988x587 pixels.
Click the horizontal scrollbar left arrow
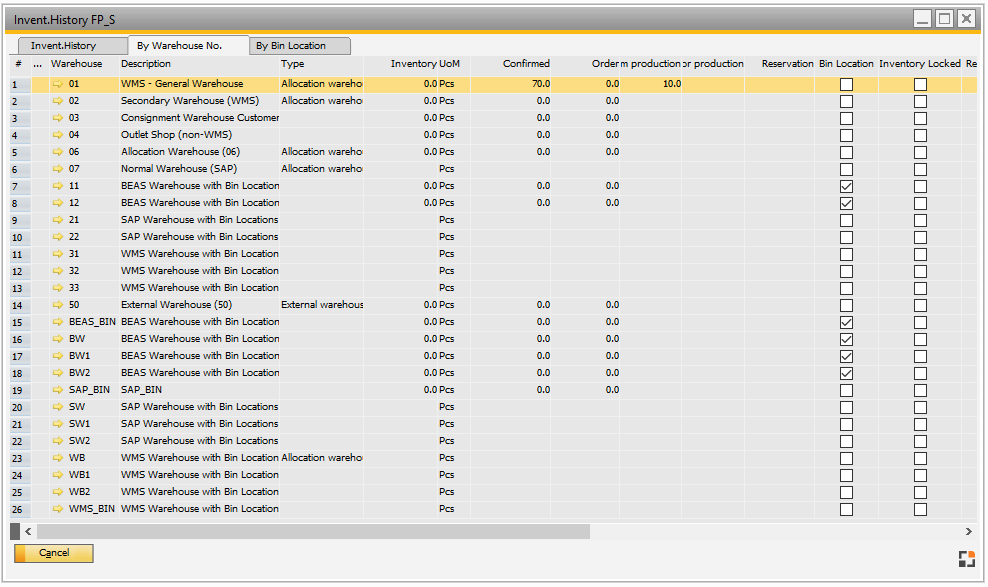pos(27,532)
